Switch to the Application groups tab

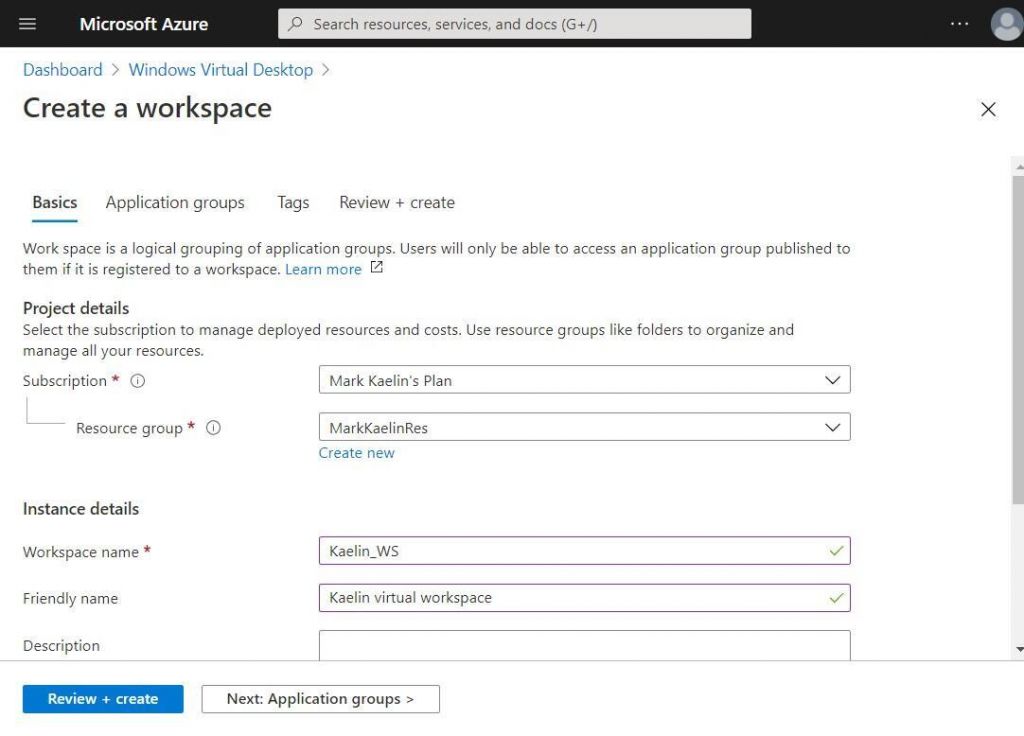pyautogui.click(x=174, y=202)
